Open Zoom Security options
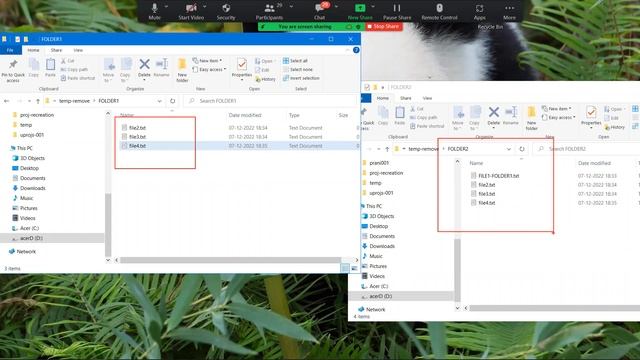The width and height of the screenshot is (640, 360). tap(226, 11)
